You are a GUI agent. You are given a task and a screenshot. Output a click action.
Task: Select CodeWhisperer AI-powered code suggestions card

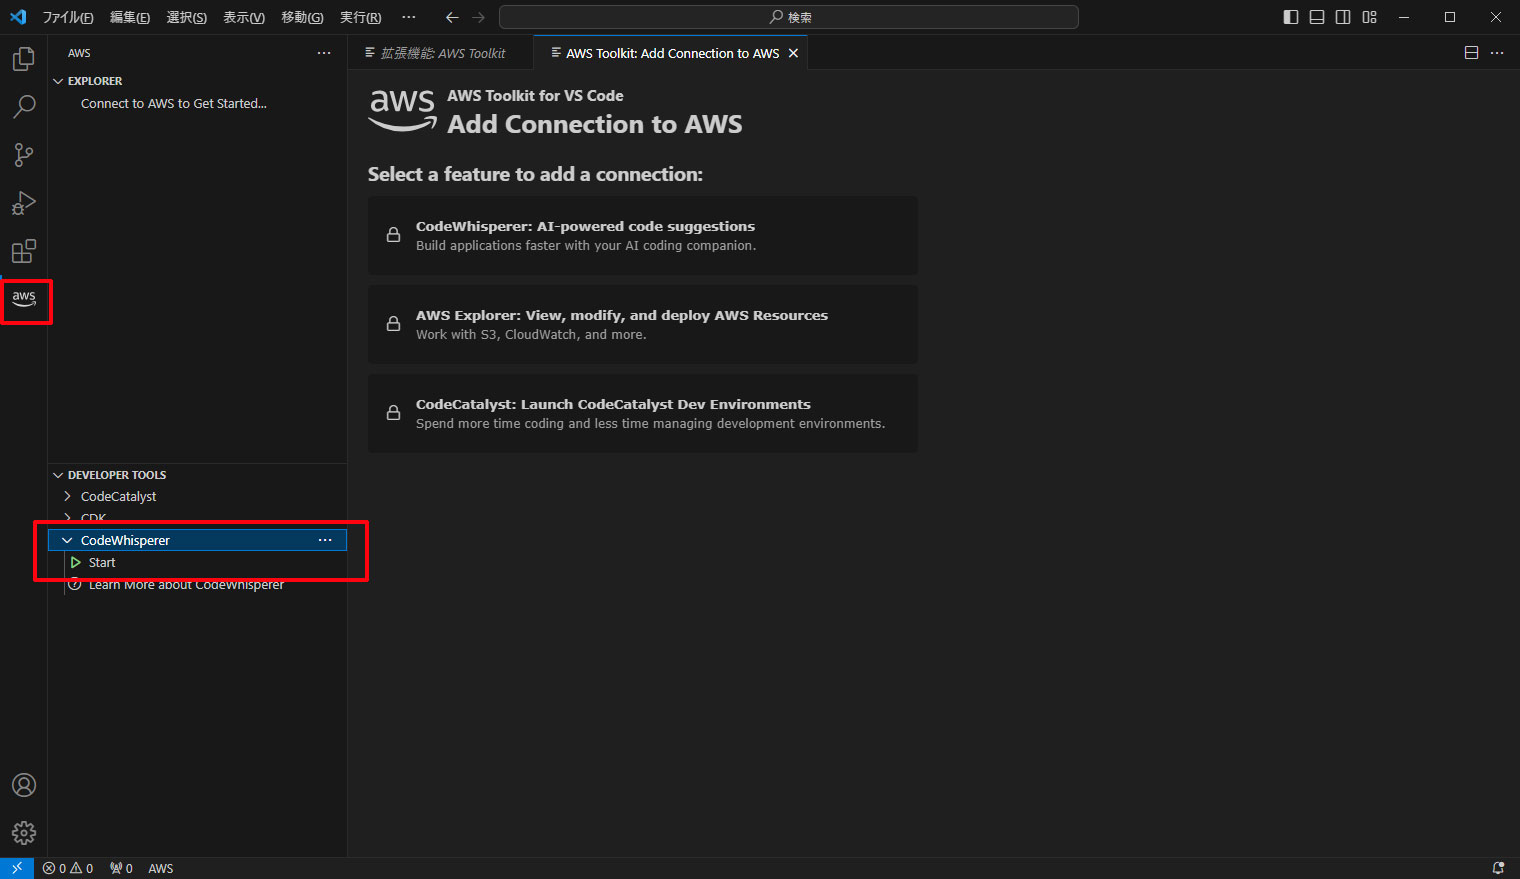(x=643, y=235)
